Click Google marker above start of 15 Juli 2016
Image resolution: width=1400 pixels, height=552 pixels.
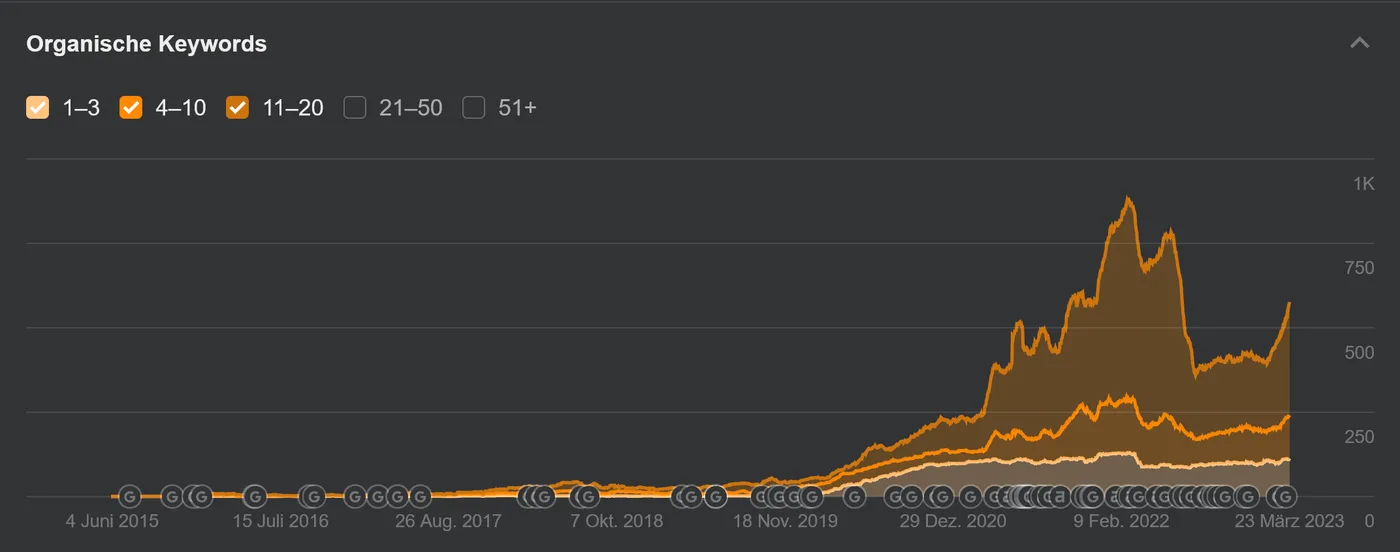click(255, 496)
